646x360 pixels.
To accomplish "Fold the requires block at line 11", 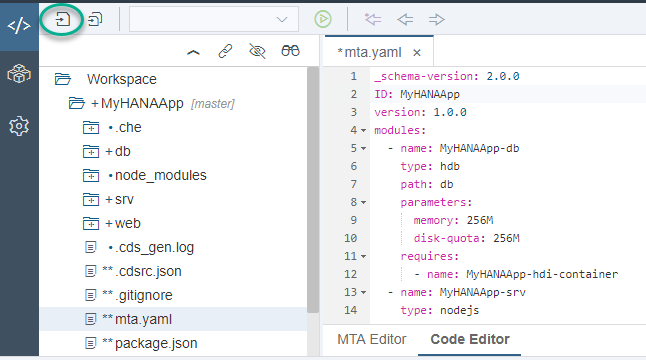I will (364, 257).
